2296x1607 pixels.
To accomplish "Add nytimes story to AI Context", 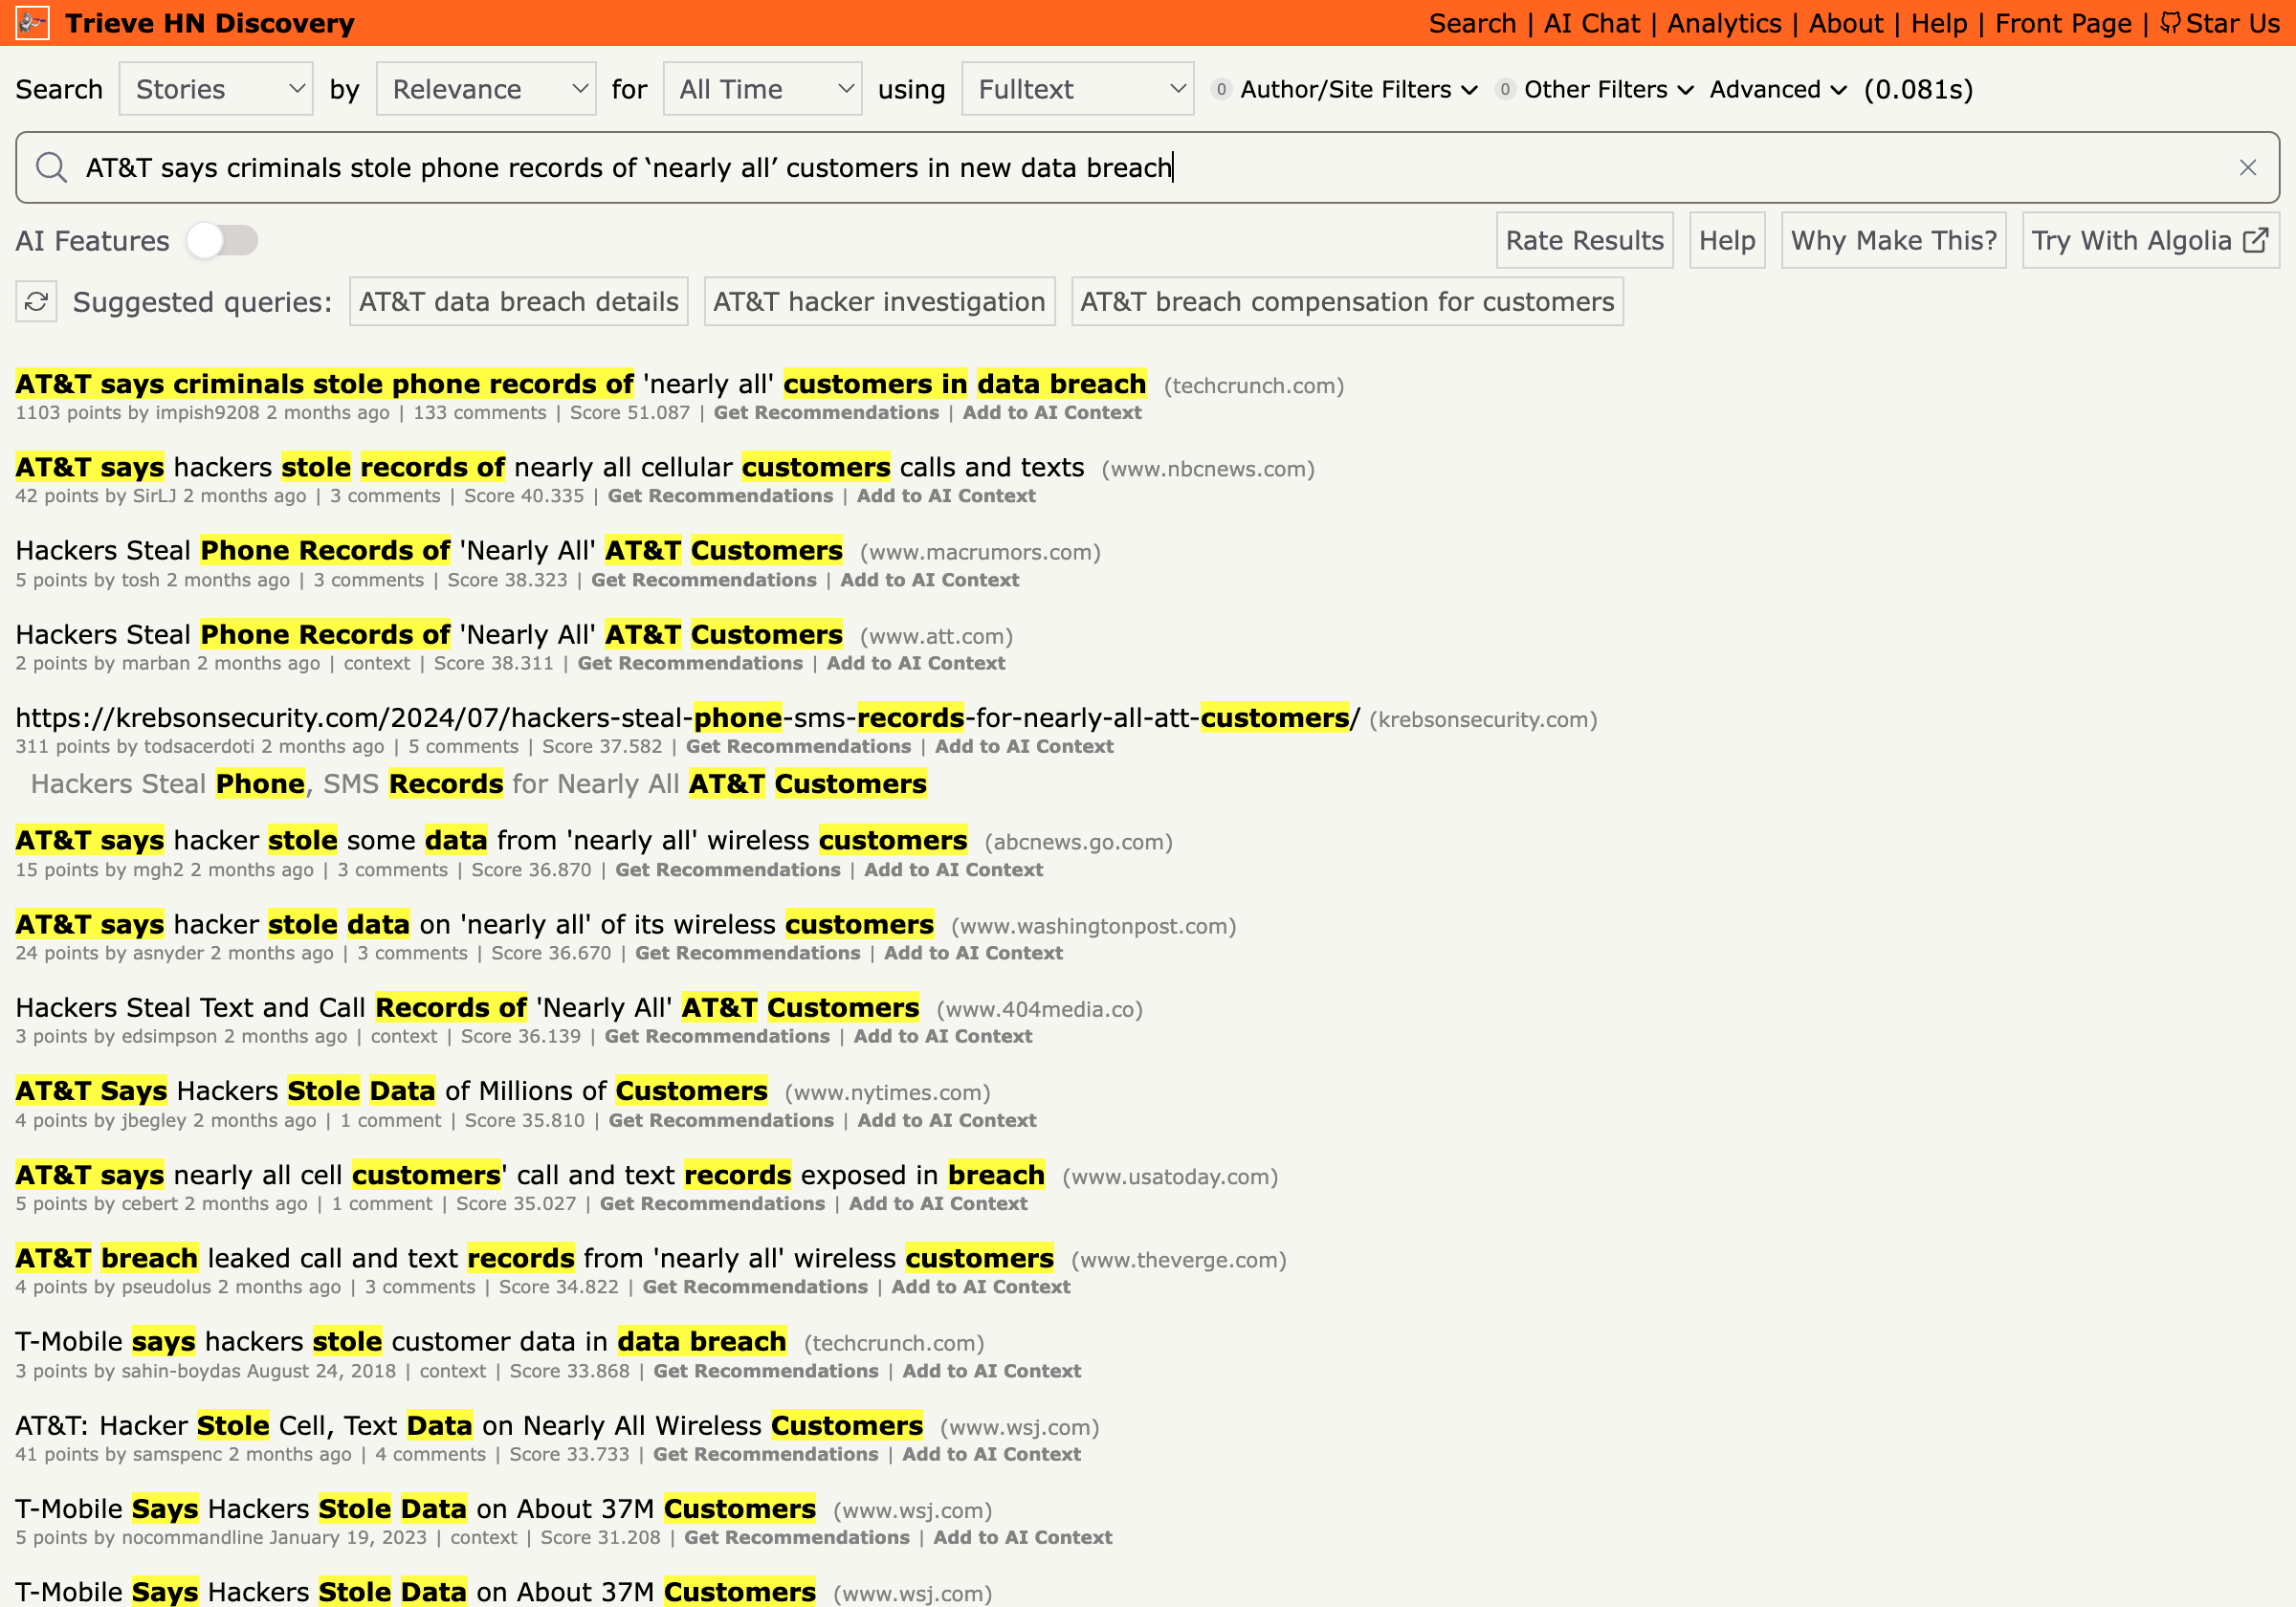I will 946,1120.
